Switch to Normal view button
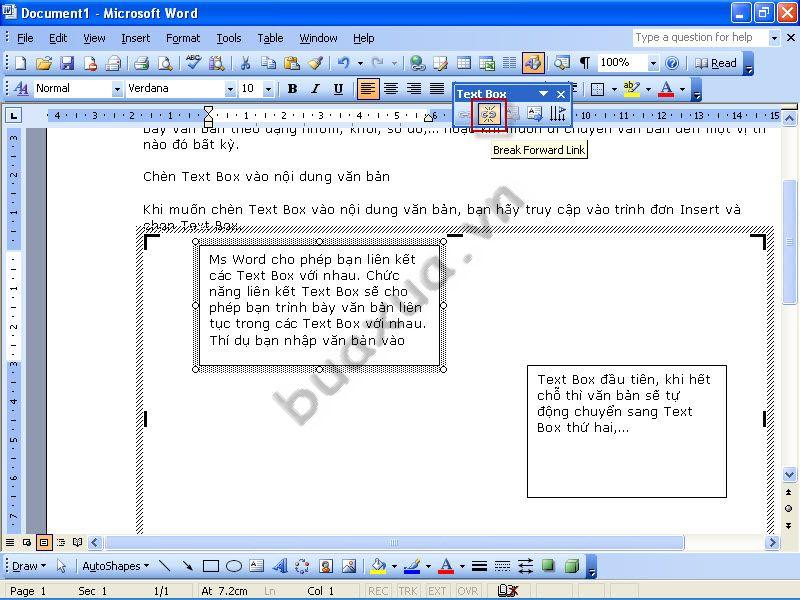This screenshot has width=800, height=600. pyautogui.click(x=10, y=542)
